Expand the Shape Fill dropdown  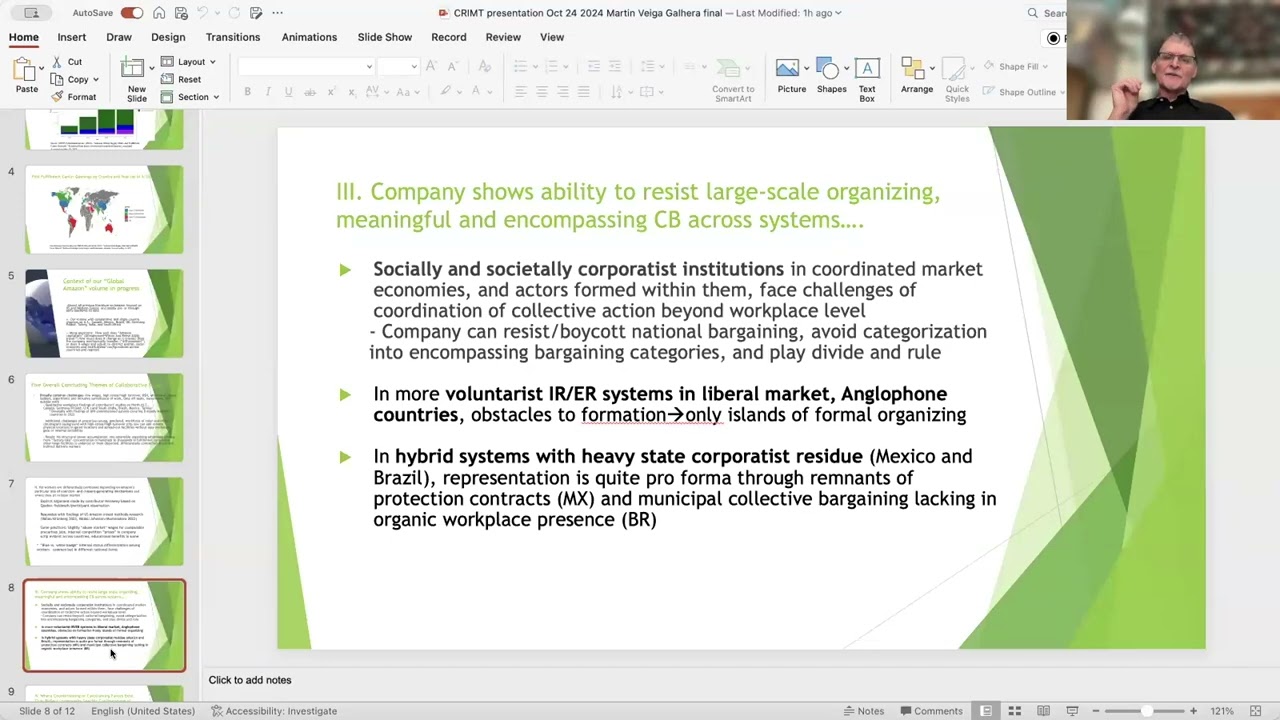point(1044,66)
